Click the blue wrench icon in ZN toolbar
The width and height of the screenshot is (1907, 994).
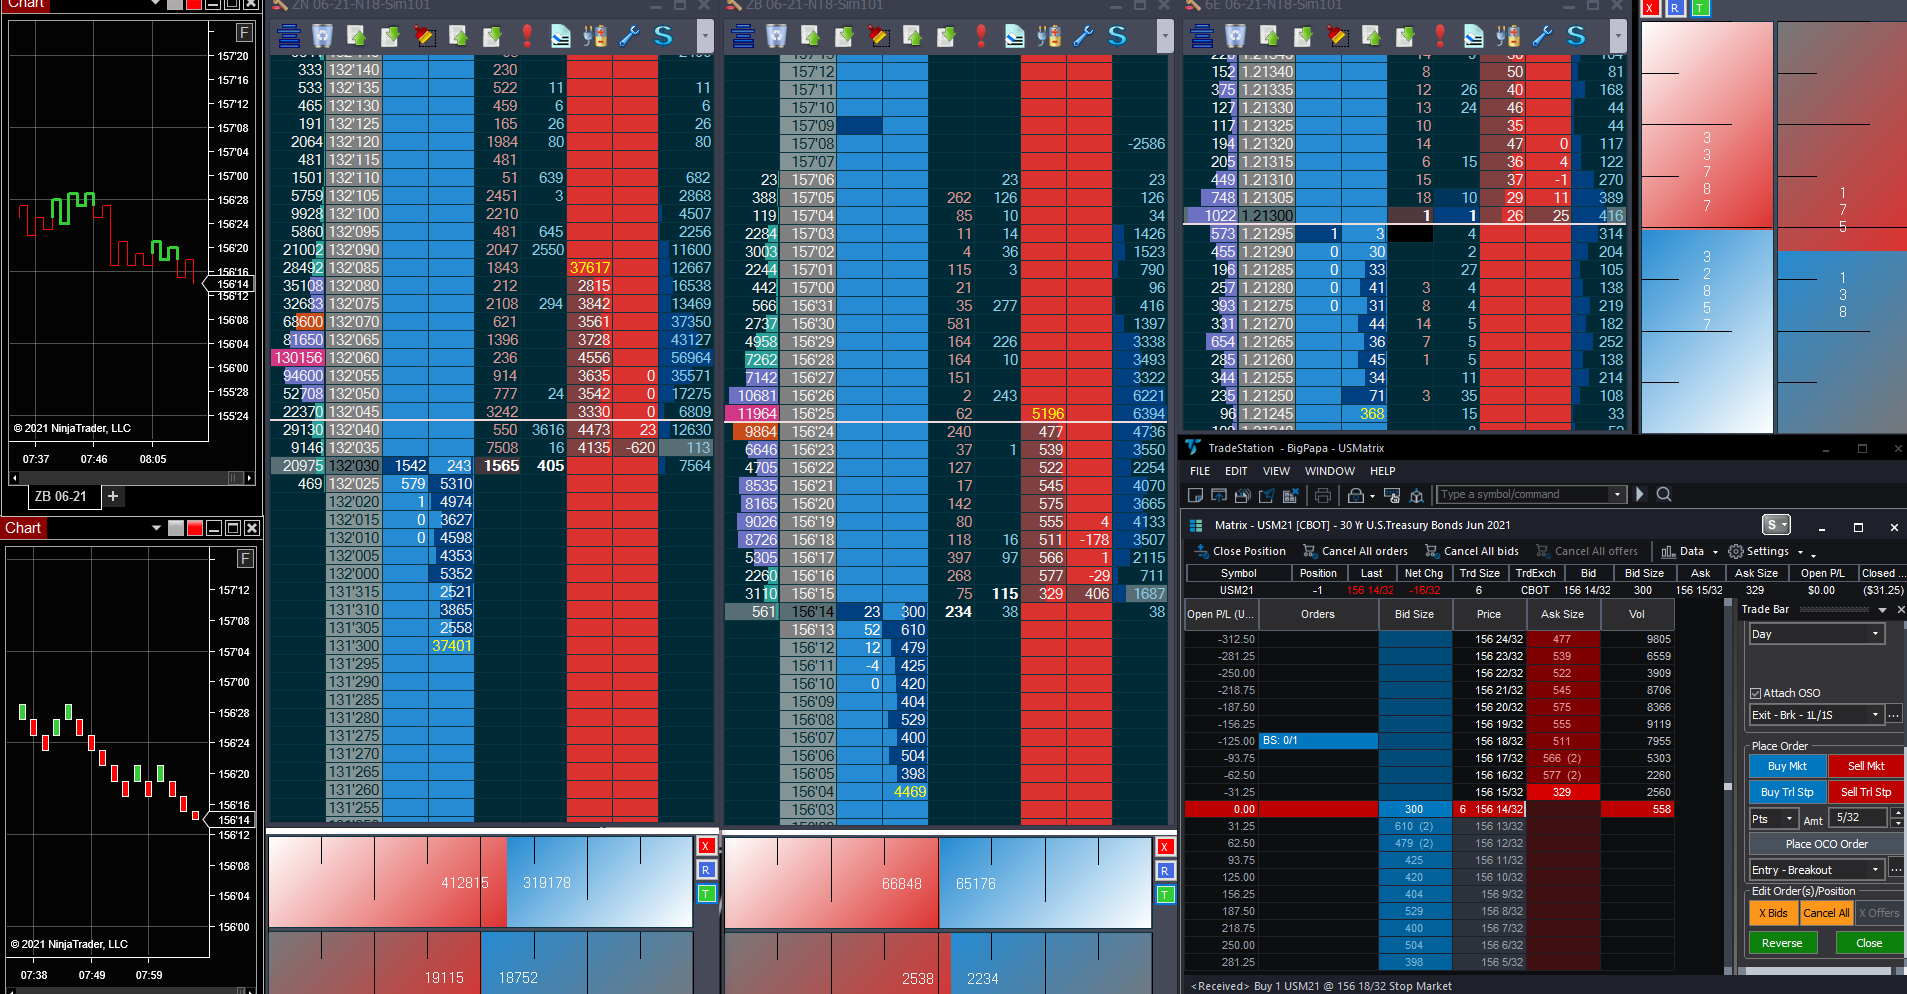pos(629,37)
